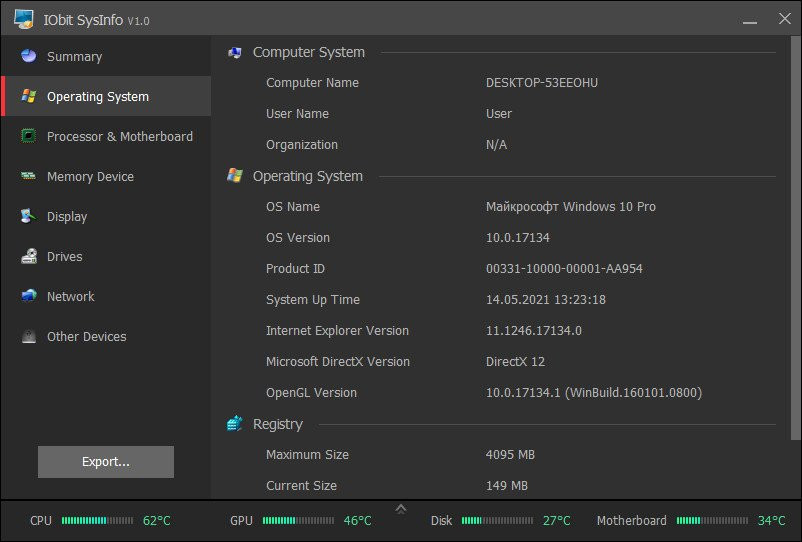This screenshot has width=802, height=542.
Task: Click the vertical scrollbar of details pane
Action: point(795,238)
